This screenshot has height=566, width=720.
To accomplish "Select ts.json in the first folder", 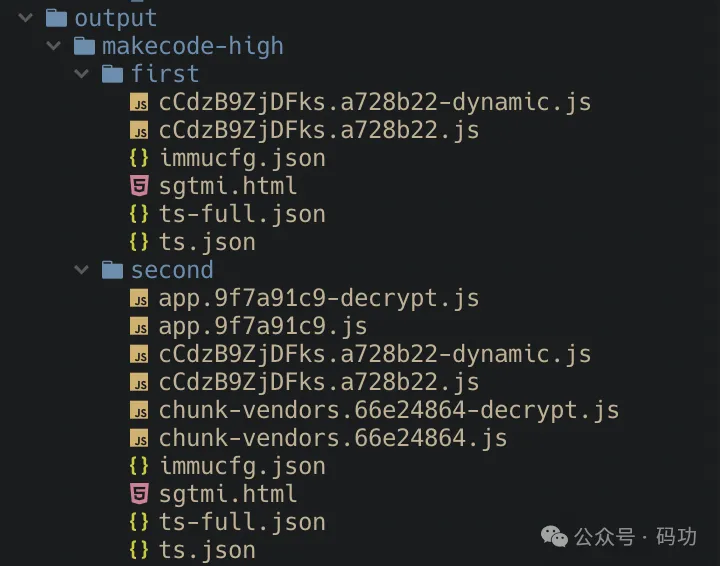I will pyautogui.click(x=207, y=242).
